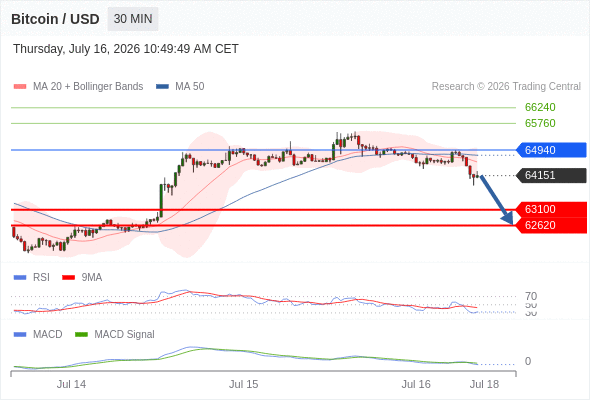Click the MACD 0 axis label

tap(528, 361)
